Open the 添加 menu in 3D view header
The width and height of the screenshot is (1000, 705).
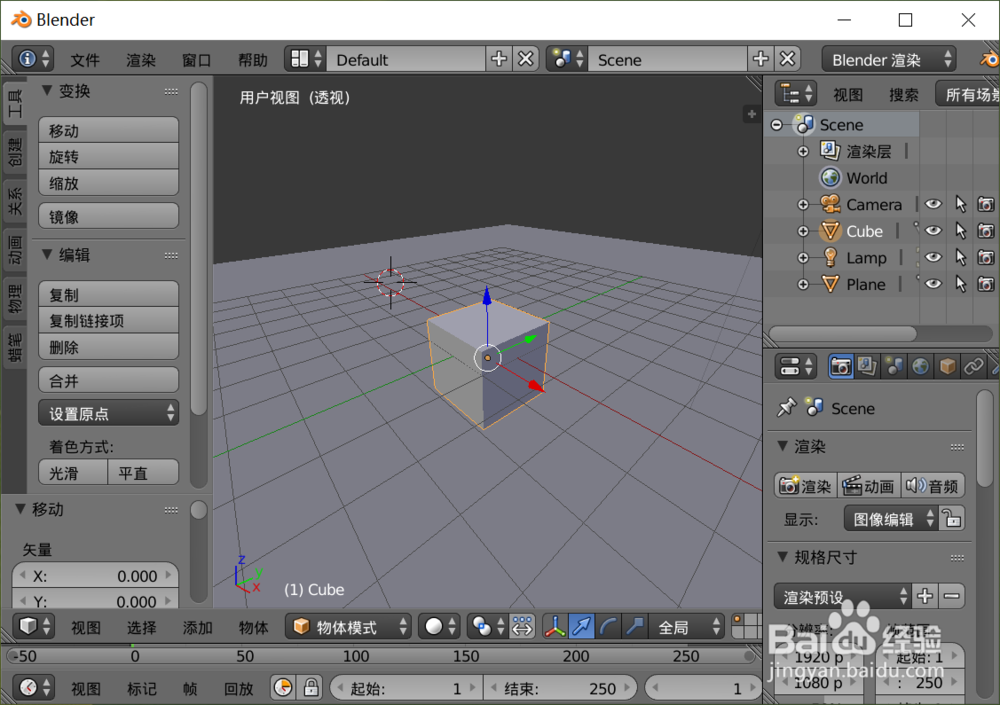coord(197,627)
